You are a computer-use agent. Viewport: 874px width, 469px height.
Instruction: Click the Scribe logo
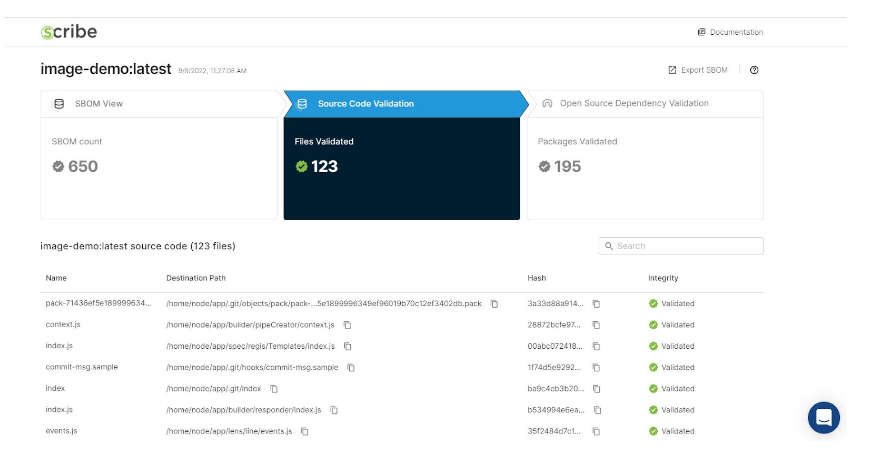click(x=69, y=32)
